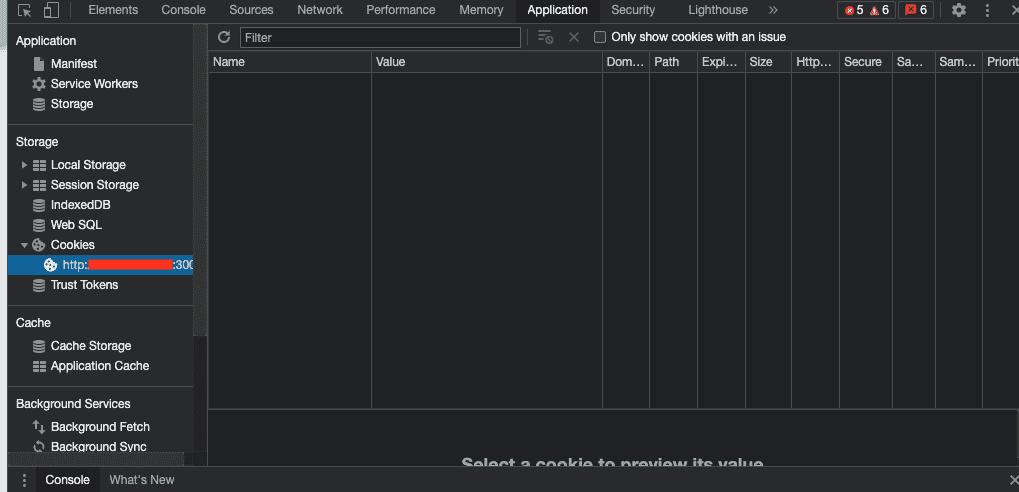Image resolution: width=1019 pixels, height=492 pixels.
Task: Clear all cookies icon
Action: pos(545,37)
